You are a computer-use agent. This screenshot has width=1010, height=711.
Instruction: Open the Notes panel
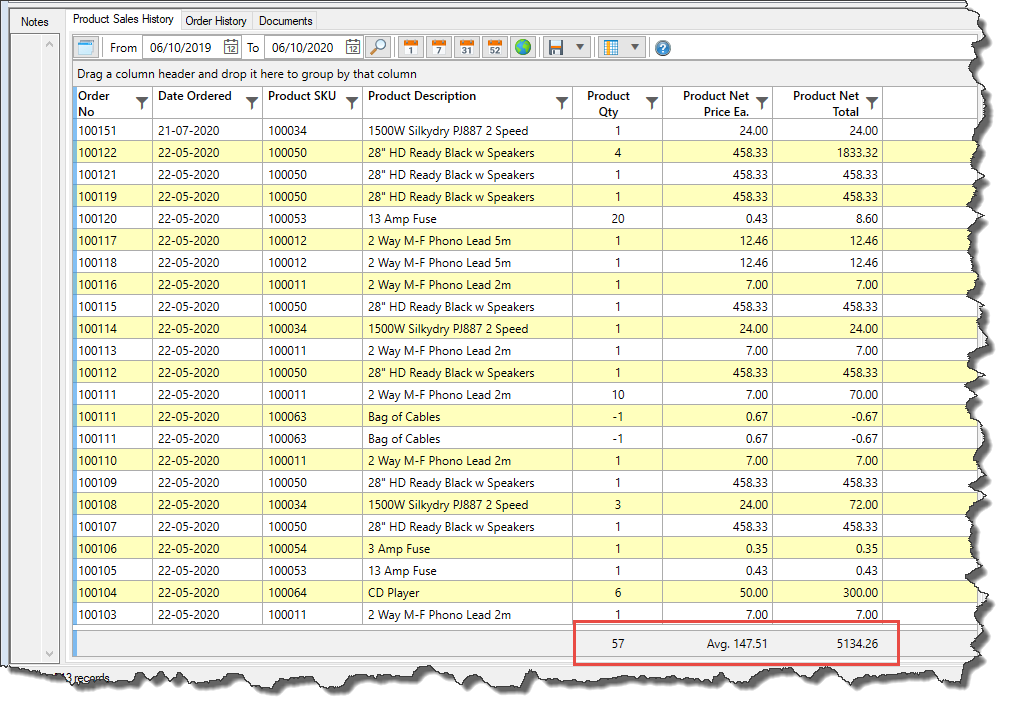[x=35, y=21]
